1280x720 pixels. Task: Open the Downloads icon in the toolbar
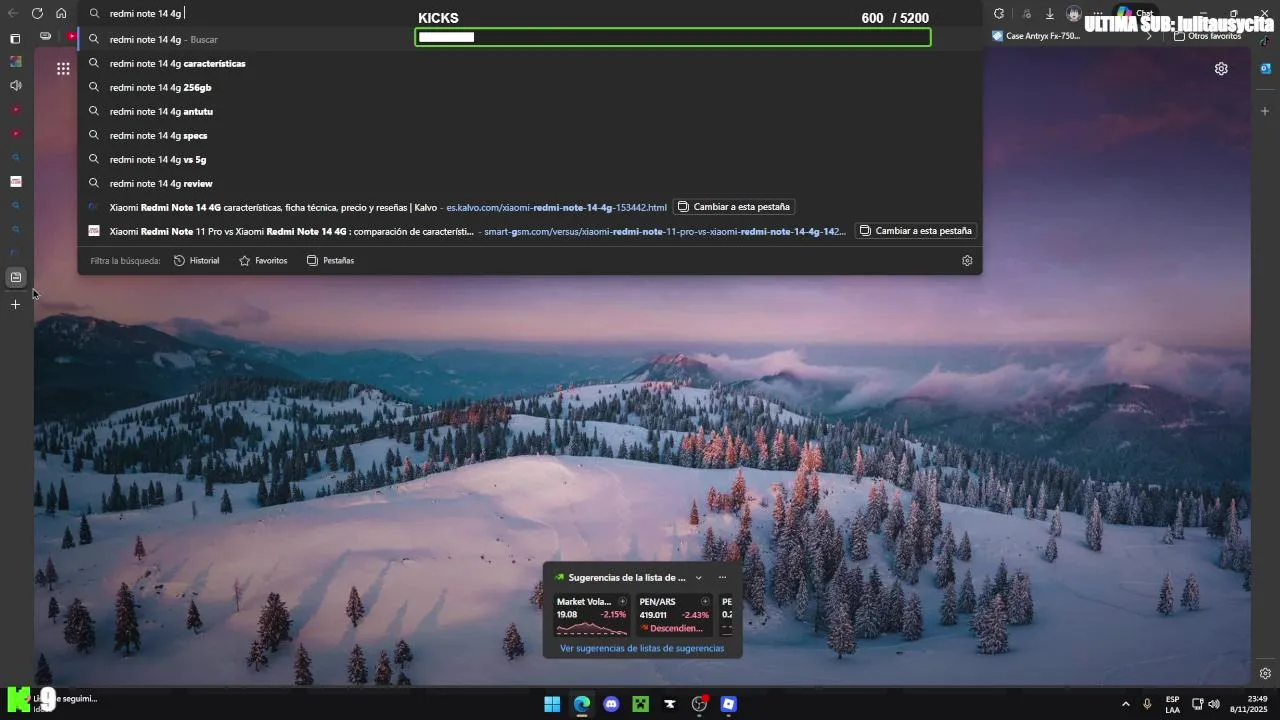[1050, 14]
